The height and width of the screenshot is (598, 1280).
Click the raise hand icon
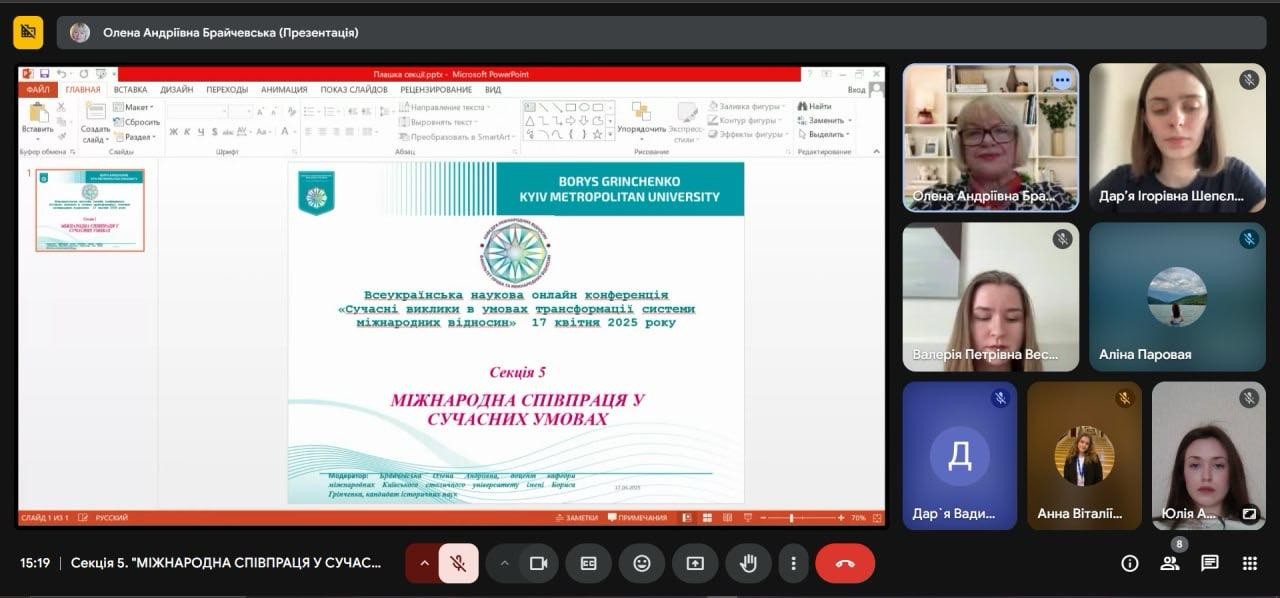coord(748,563)
